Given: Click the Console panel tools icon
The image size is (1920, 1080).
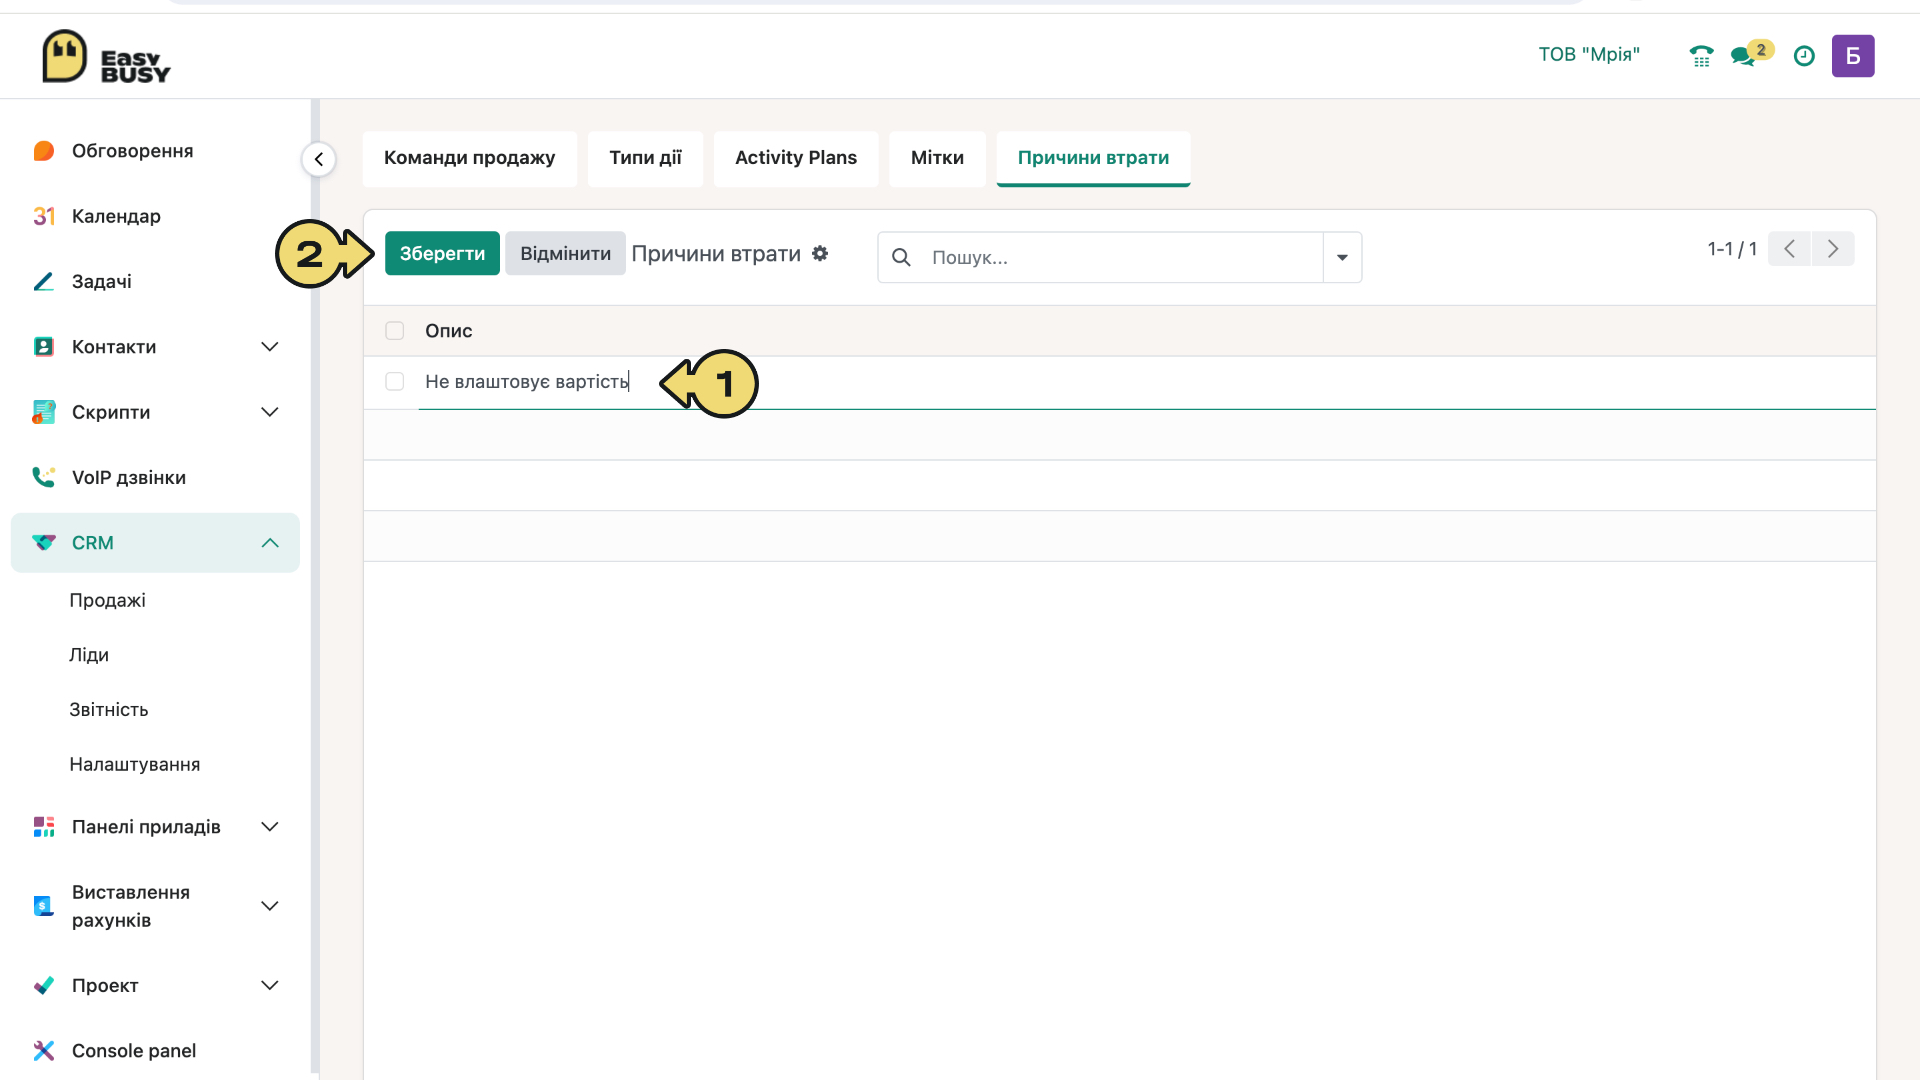Looking at the screenshot, I should coord(44,1051).
